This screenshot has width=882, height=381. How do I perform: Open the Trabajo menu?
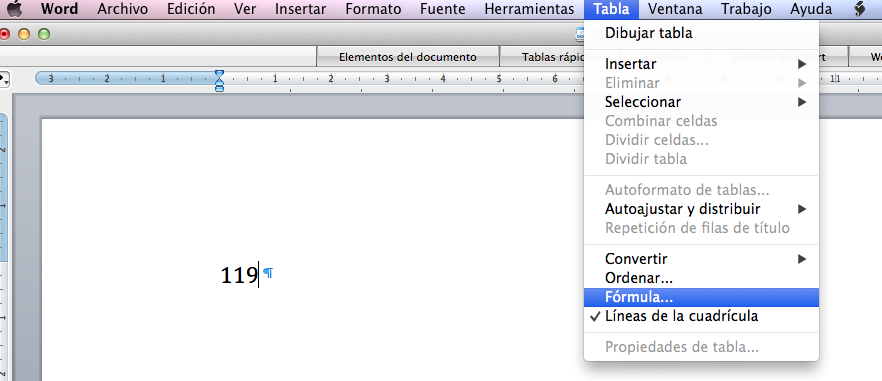[x=746, y=9]
